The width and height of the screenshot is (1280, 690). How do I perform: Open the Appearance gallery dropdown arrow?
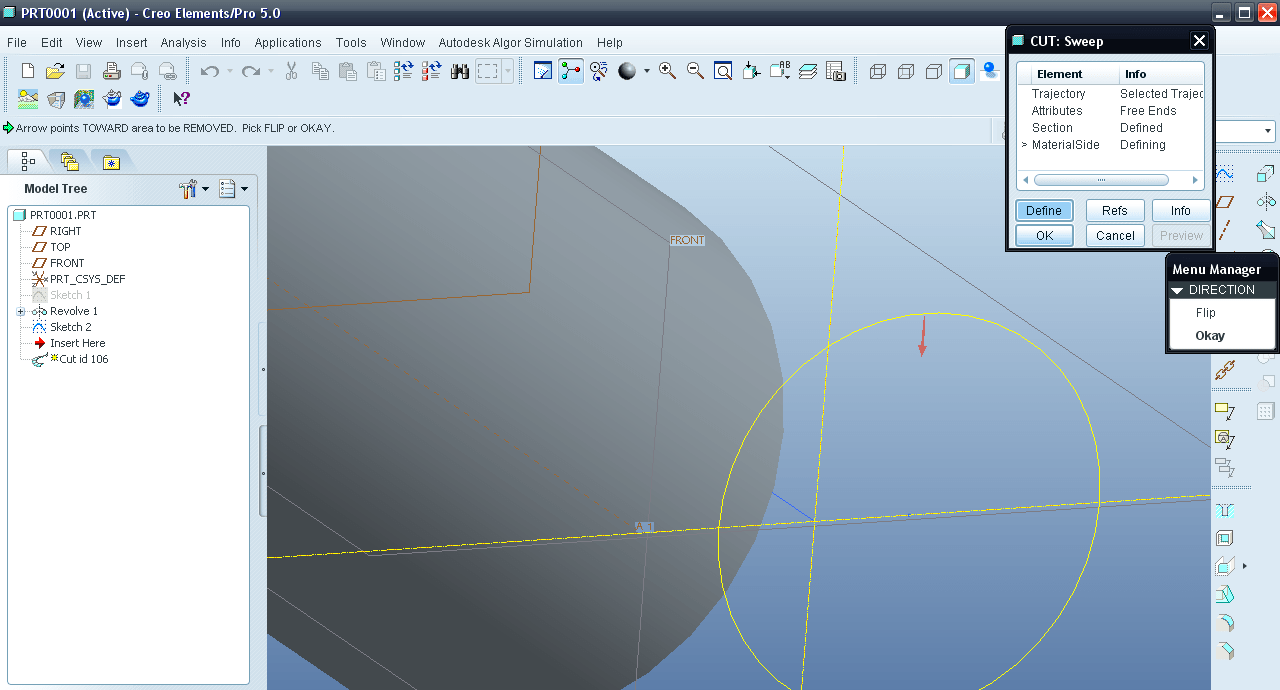646,71
